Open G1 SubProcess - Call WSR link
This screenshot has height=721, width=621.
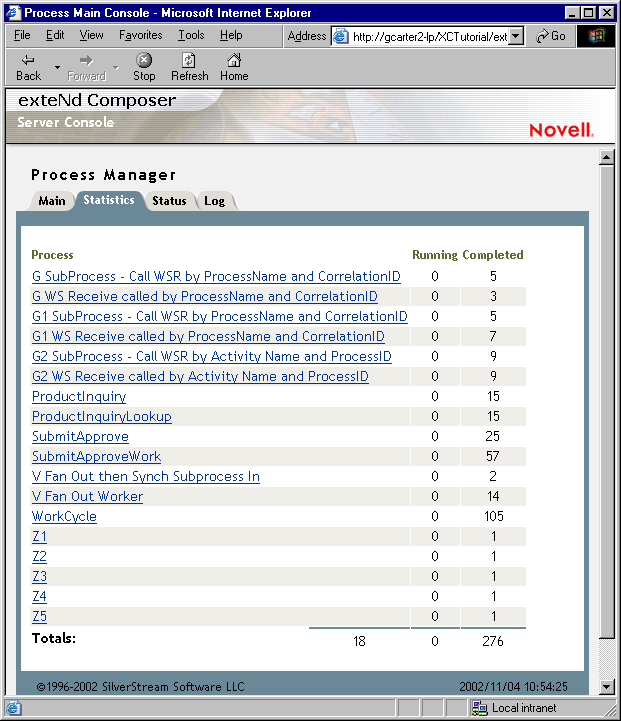[220, 316]
